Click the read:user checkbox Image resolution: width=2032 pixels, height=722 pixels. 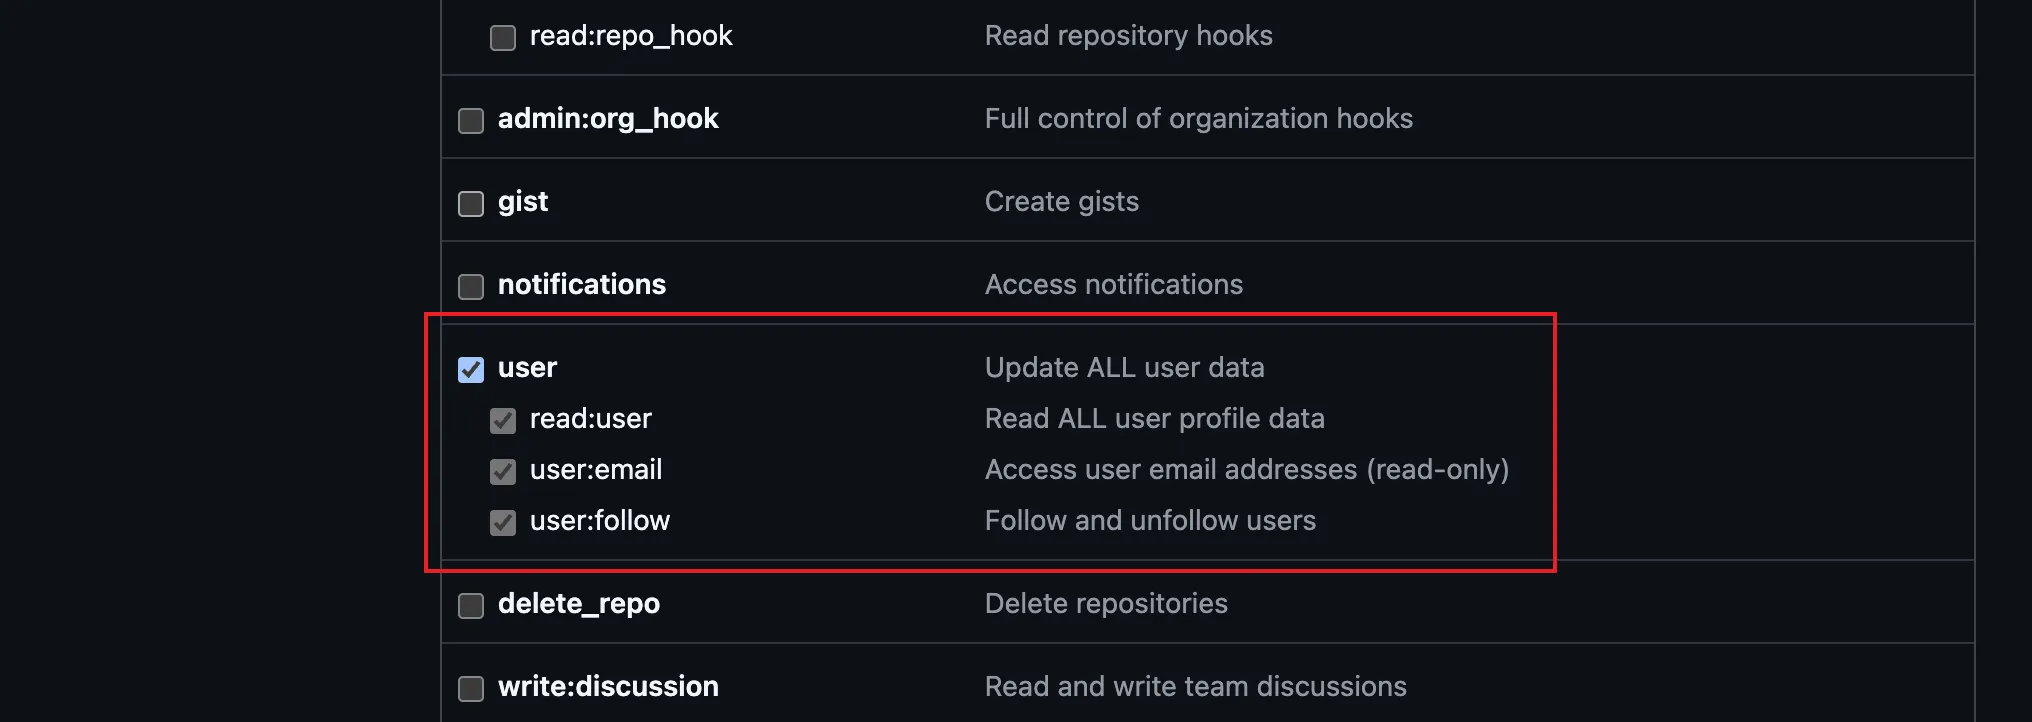click(503, 421)
